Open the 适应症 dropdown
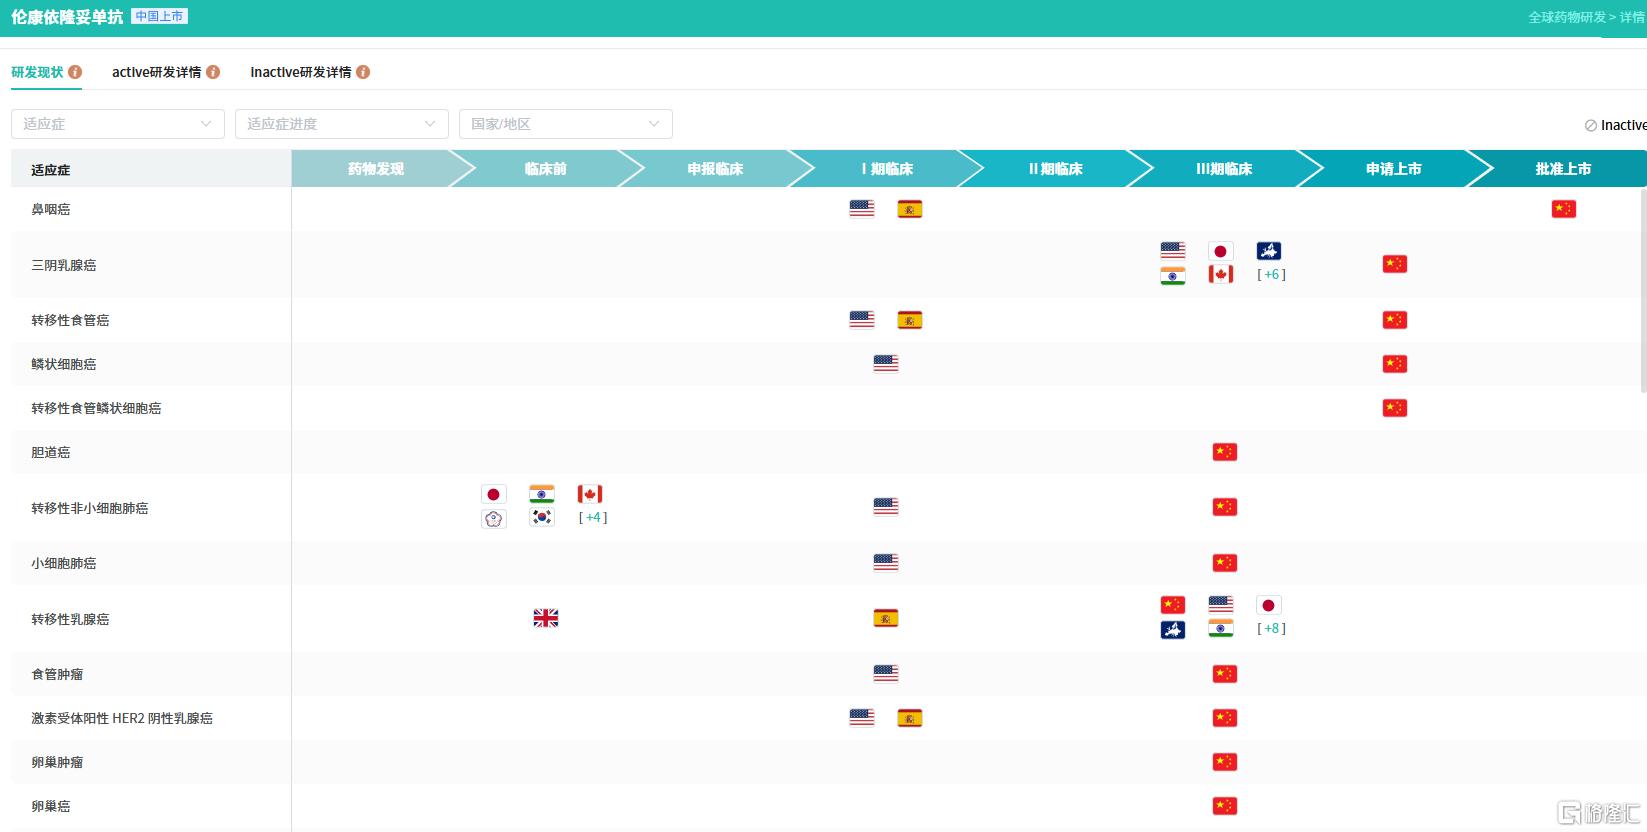The height and width of the screenshot is (832, 1647). [118, 124]
